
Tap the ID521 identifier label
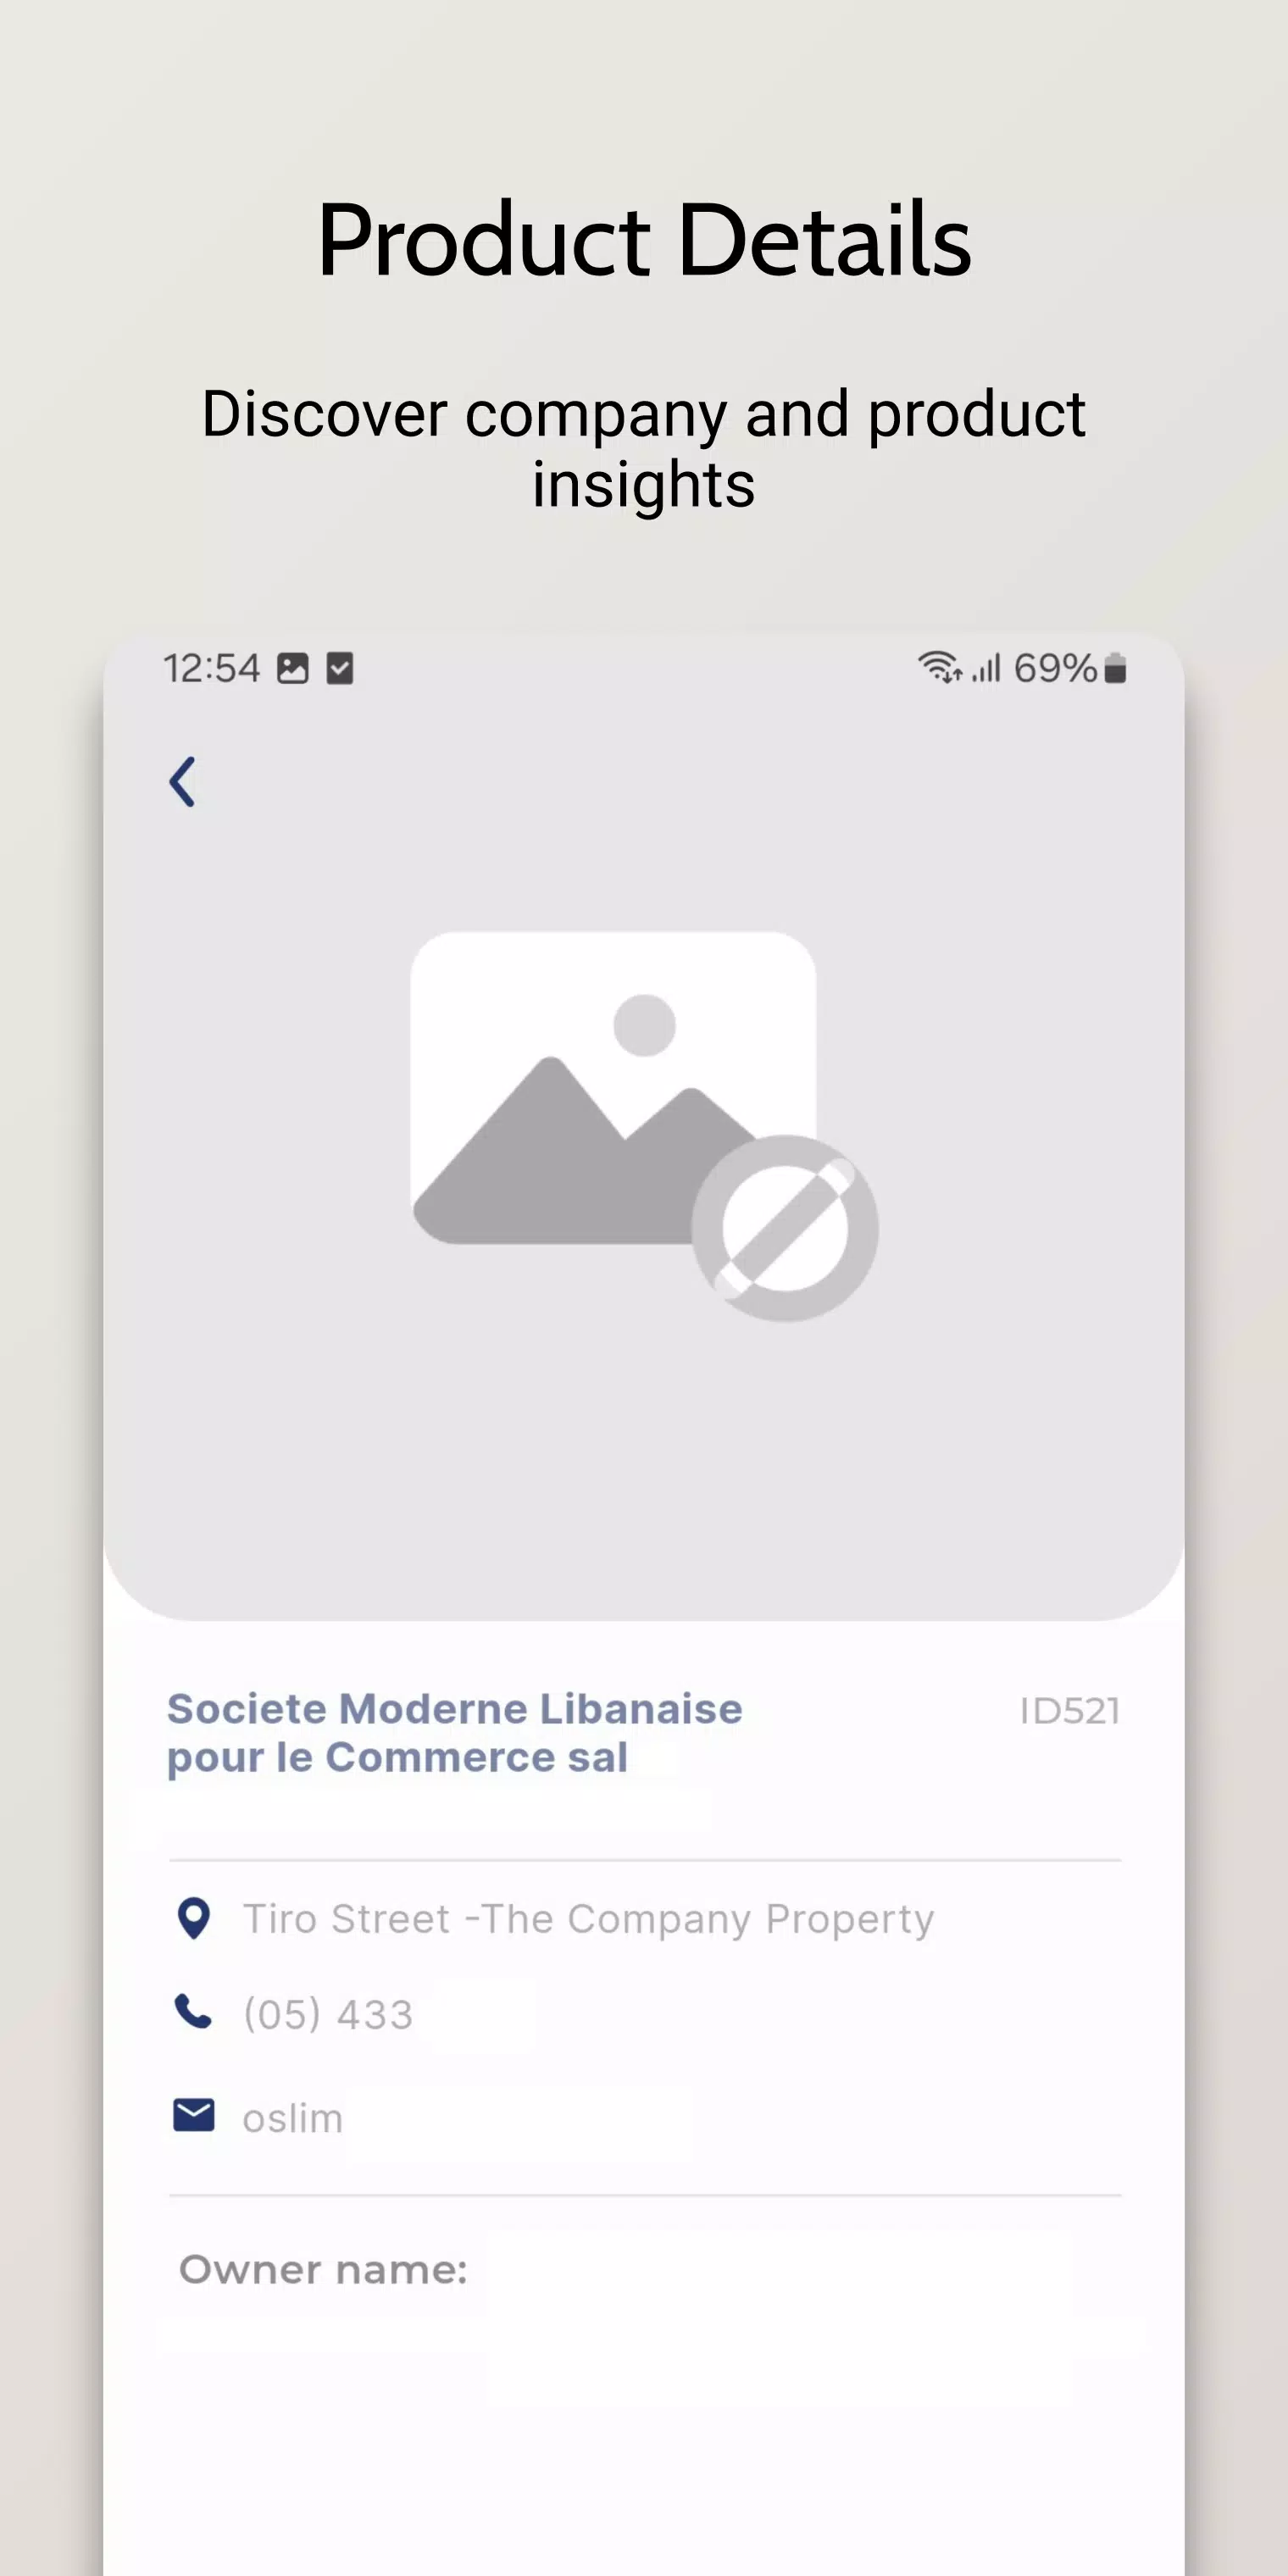[x=1069, y=1711]
